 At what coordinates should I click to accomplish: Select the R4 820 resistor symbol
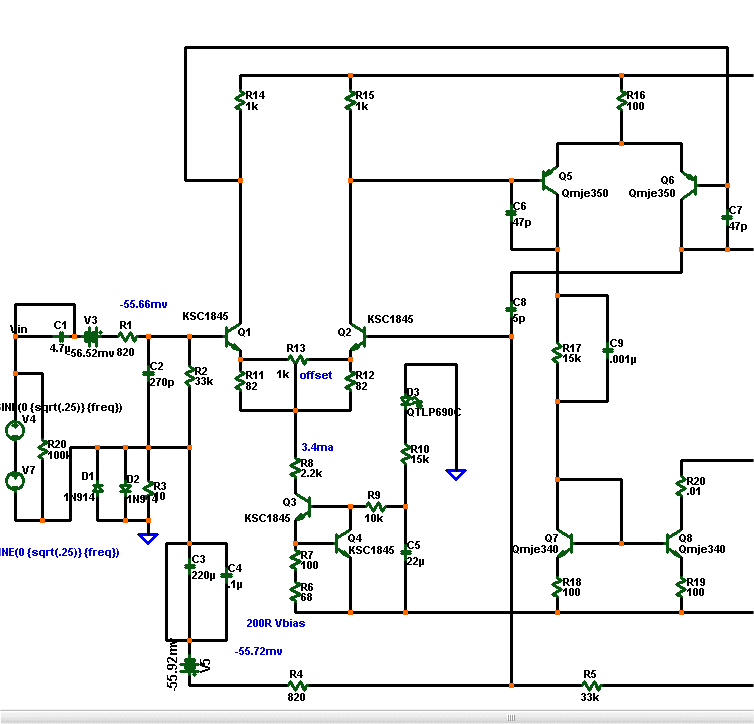(297, 685)
